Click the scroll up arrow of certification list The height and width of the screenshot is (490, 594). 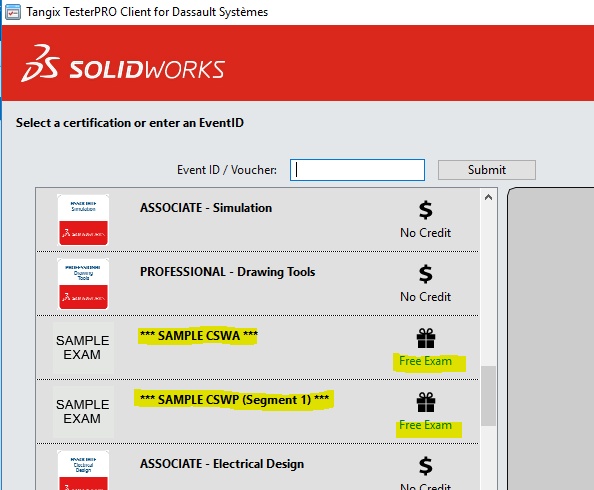[488, 197]
